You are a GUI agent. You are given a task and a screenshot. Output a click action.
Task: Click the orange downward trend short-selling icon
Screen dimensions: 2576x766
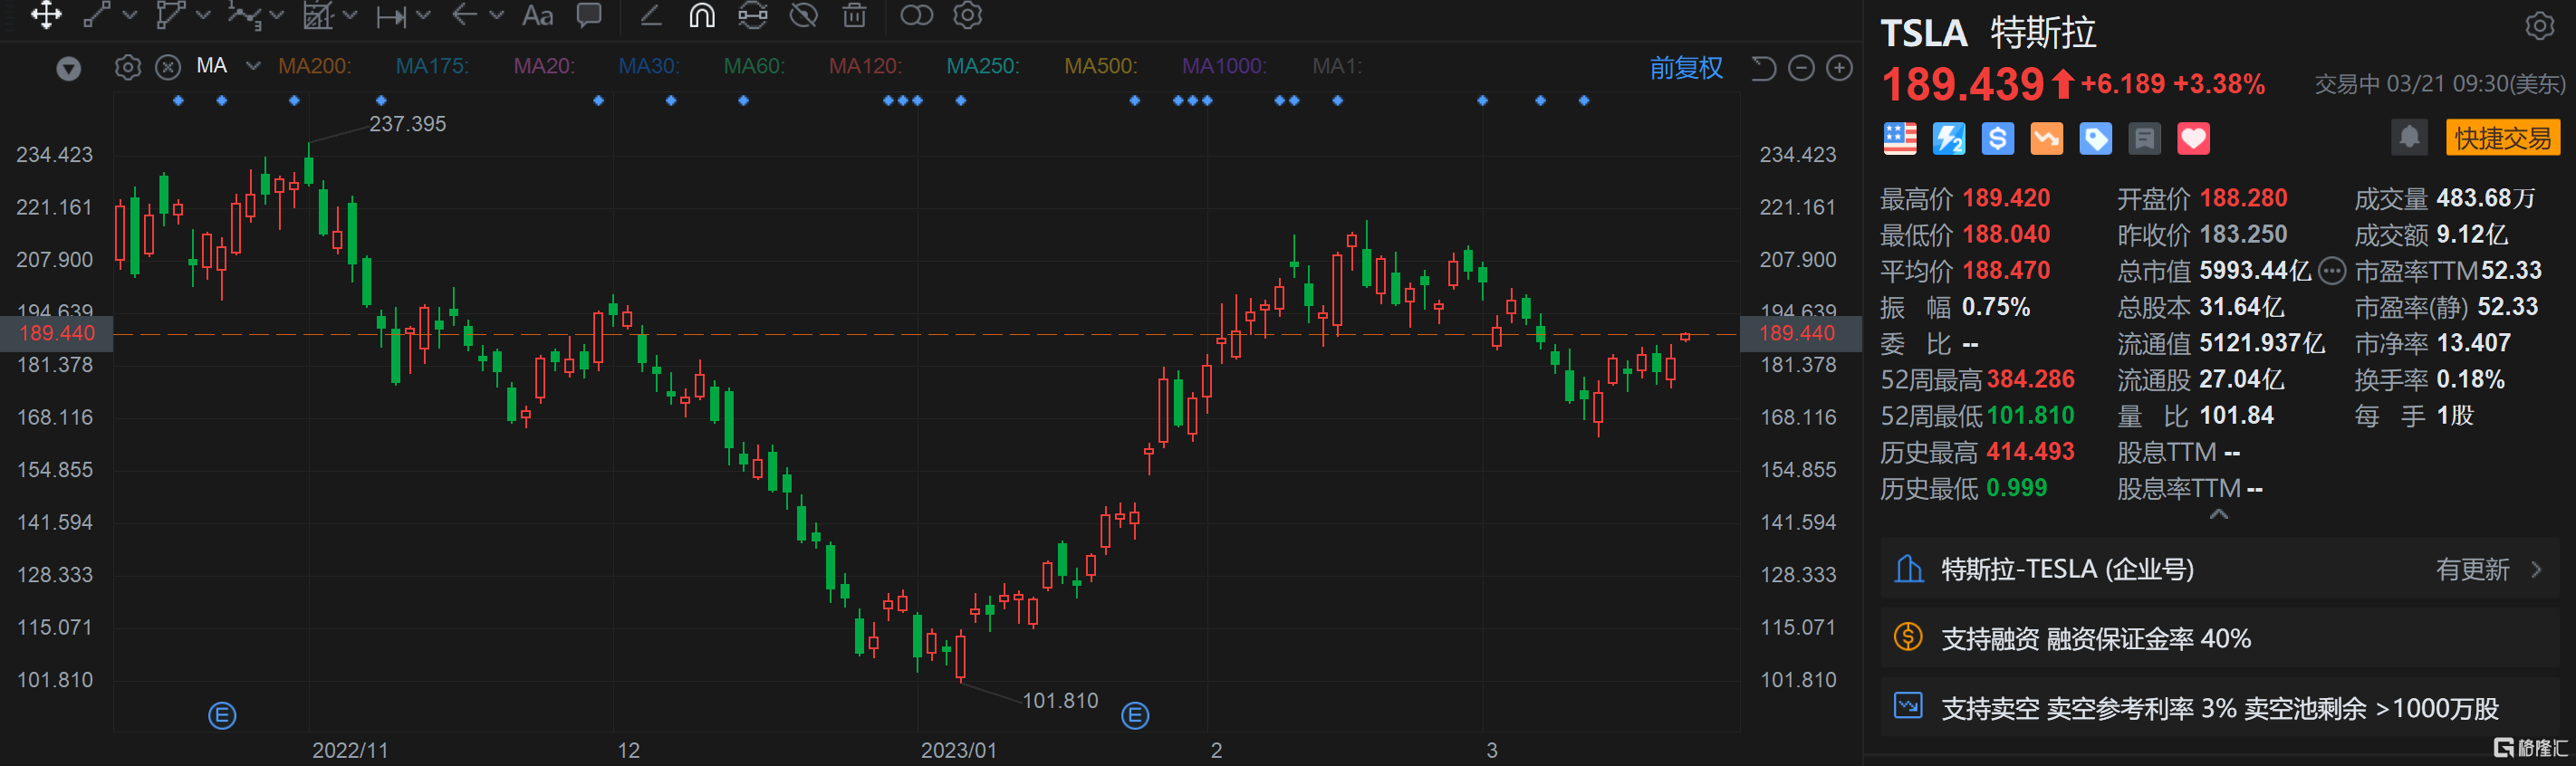pyautogui.click(x=2047, y=139)
